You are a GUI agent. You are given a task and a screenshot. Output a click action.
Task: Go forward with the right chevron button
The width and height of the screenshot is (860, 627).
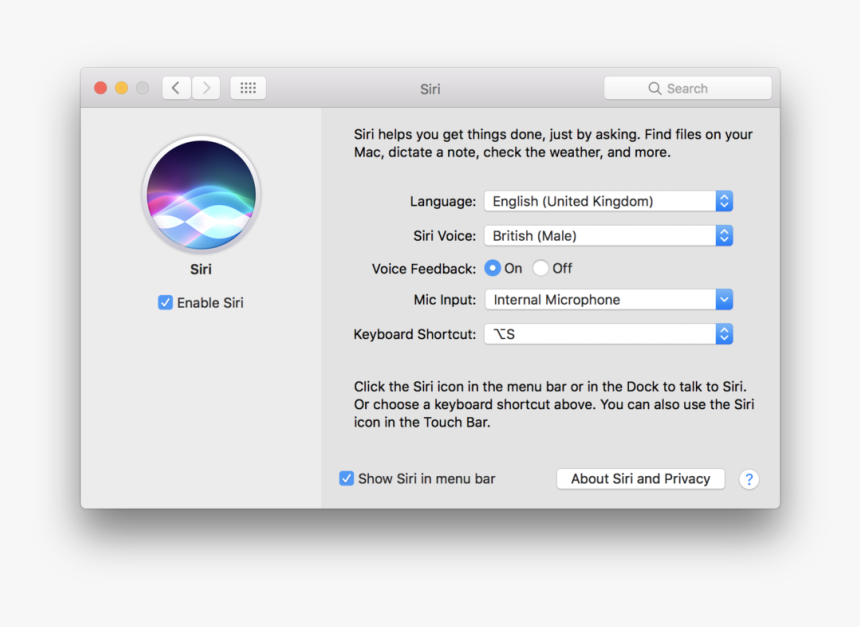[x=206, y=88]
